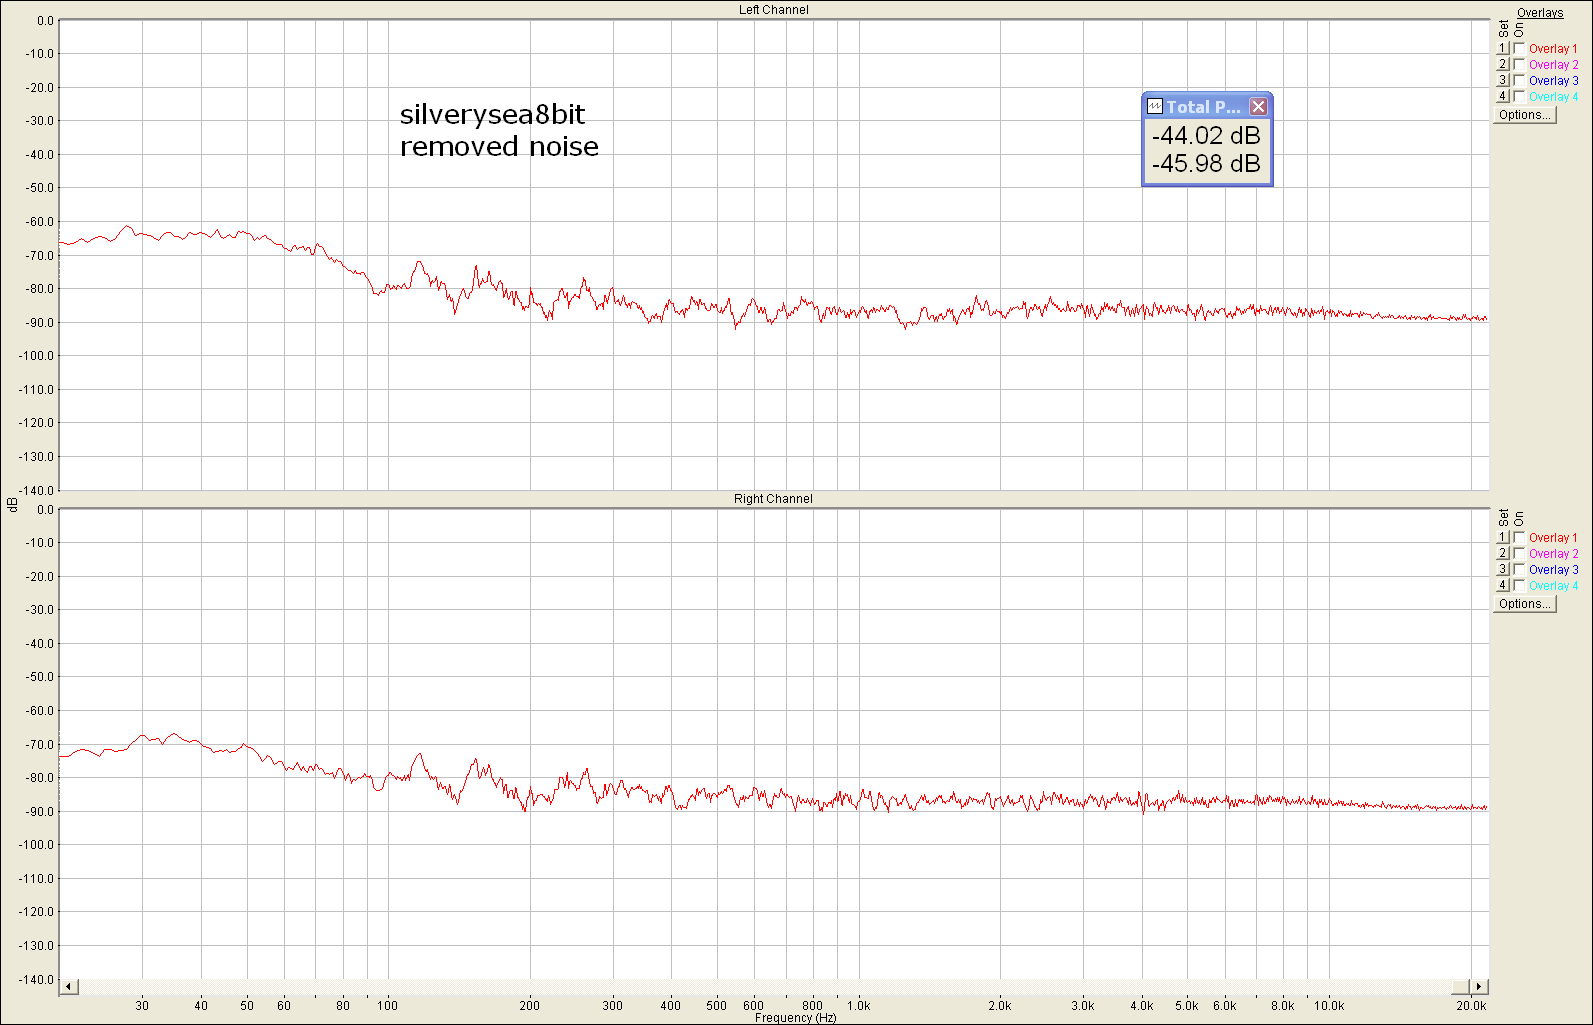Open Options... for Left Channel overlays

1524,115
